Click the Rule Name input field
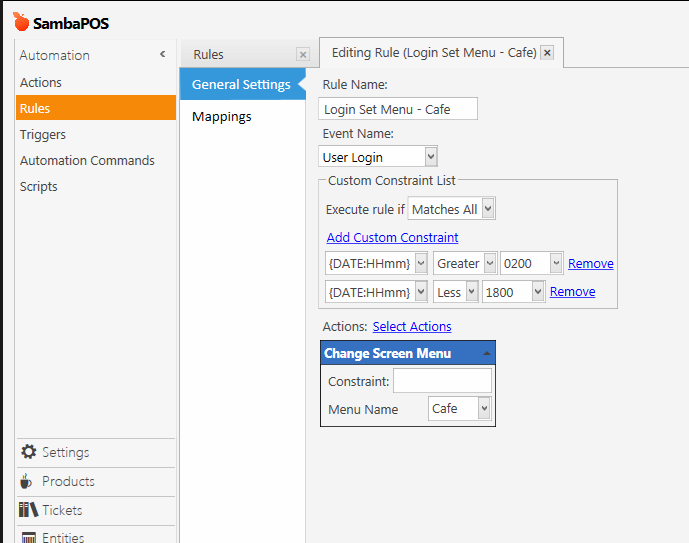689x543 pixels. tap(398, 109)
